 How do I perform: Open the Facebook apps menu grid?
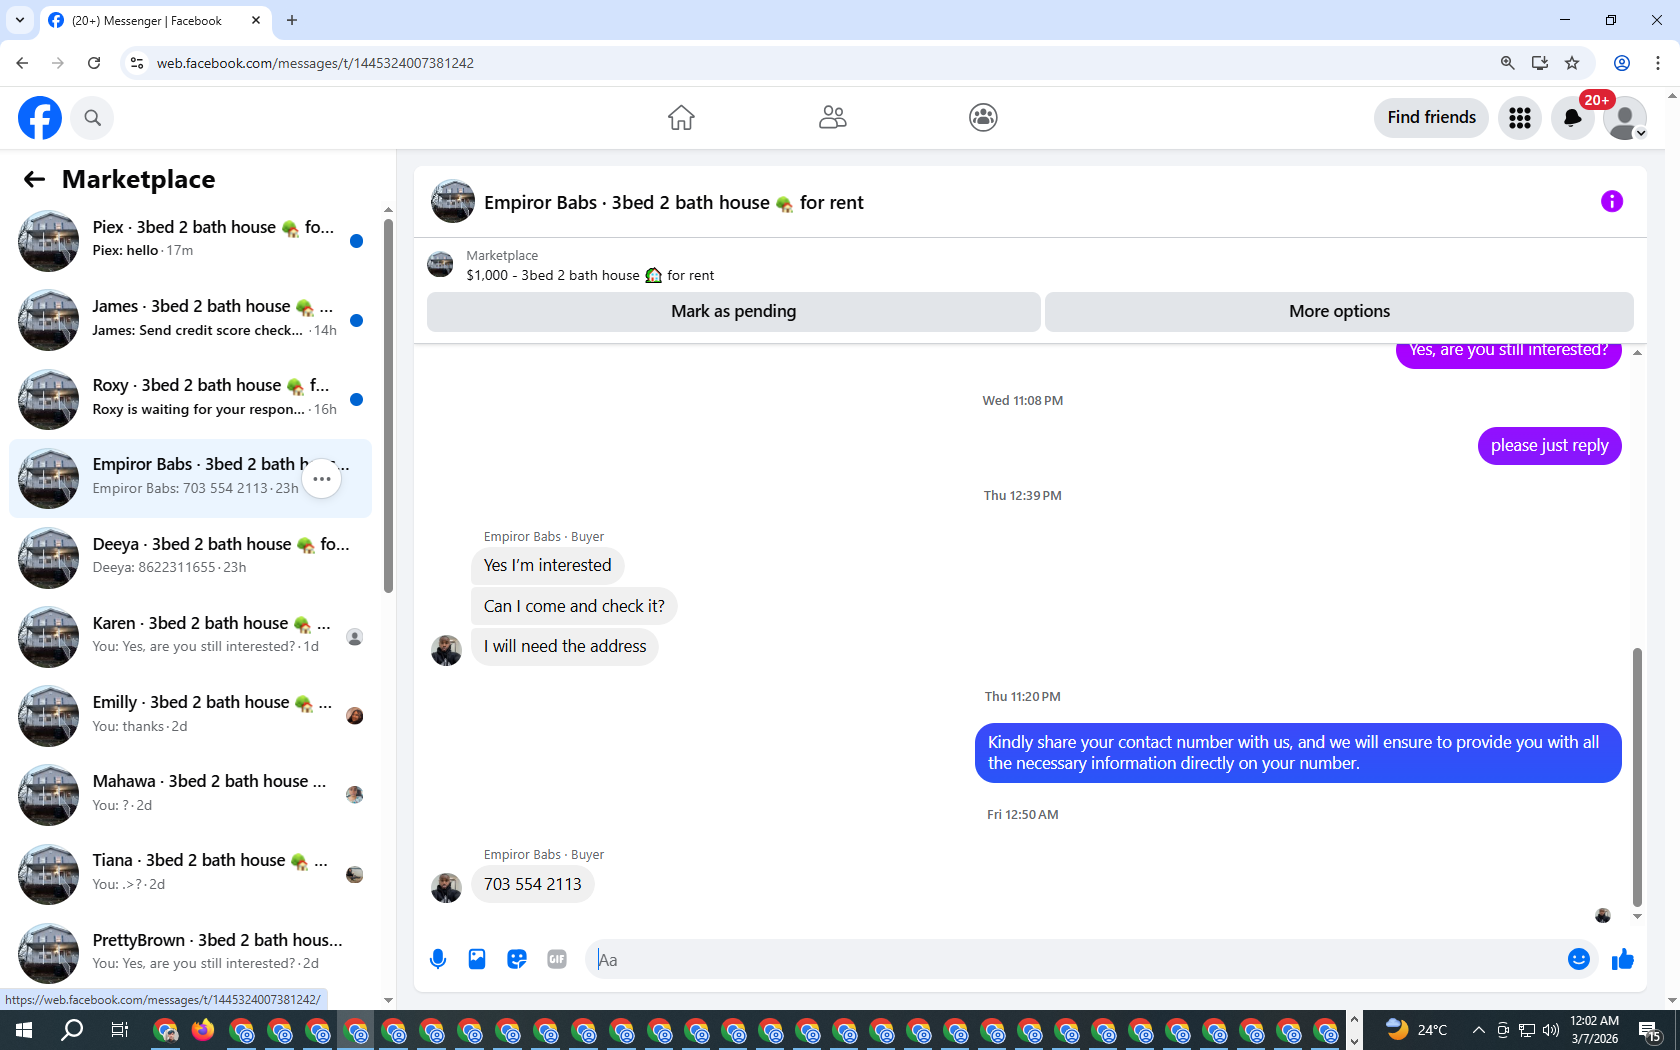[1520, 118]
